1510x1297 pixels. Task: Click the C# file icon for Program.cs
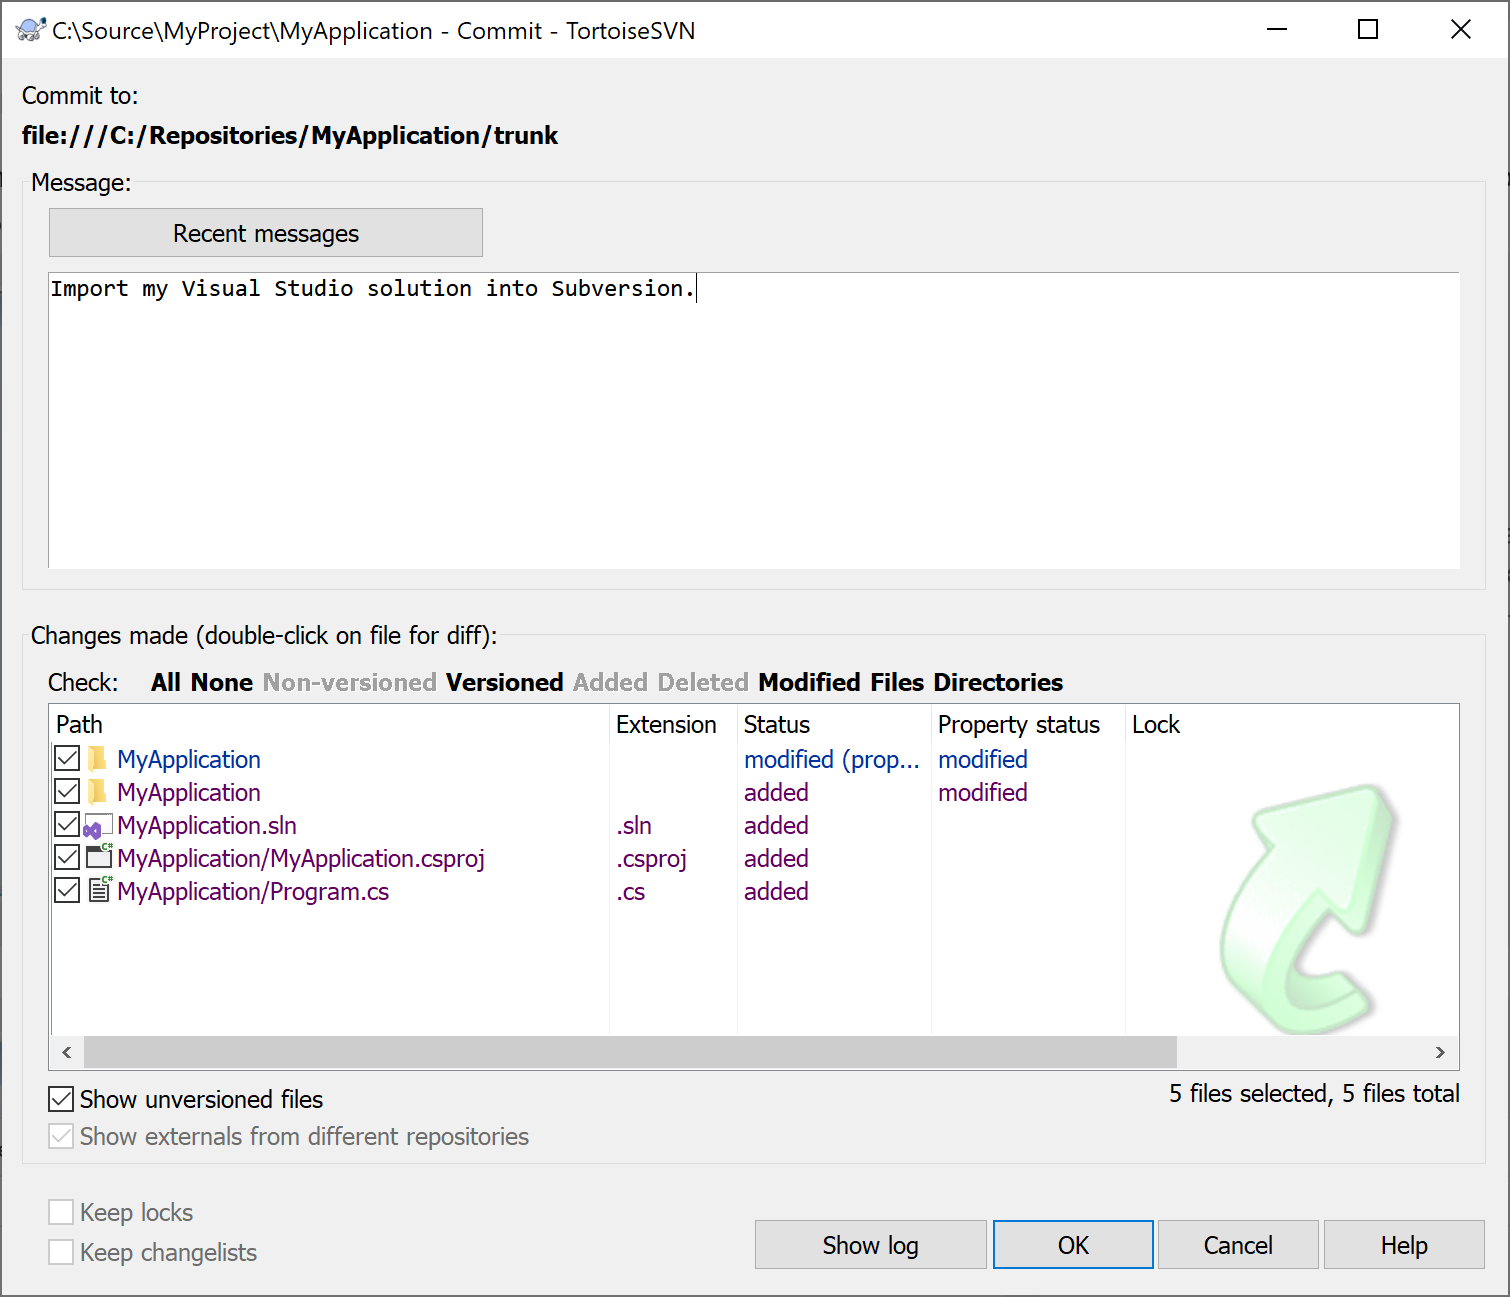[98, 890]
